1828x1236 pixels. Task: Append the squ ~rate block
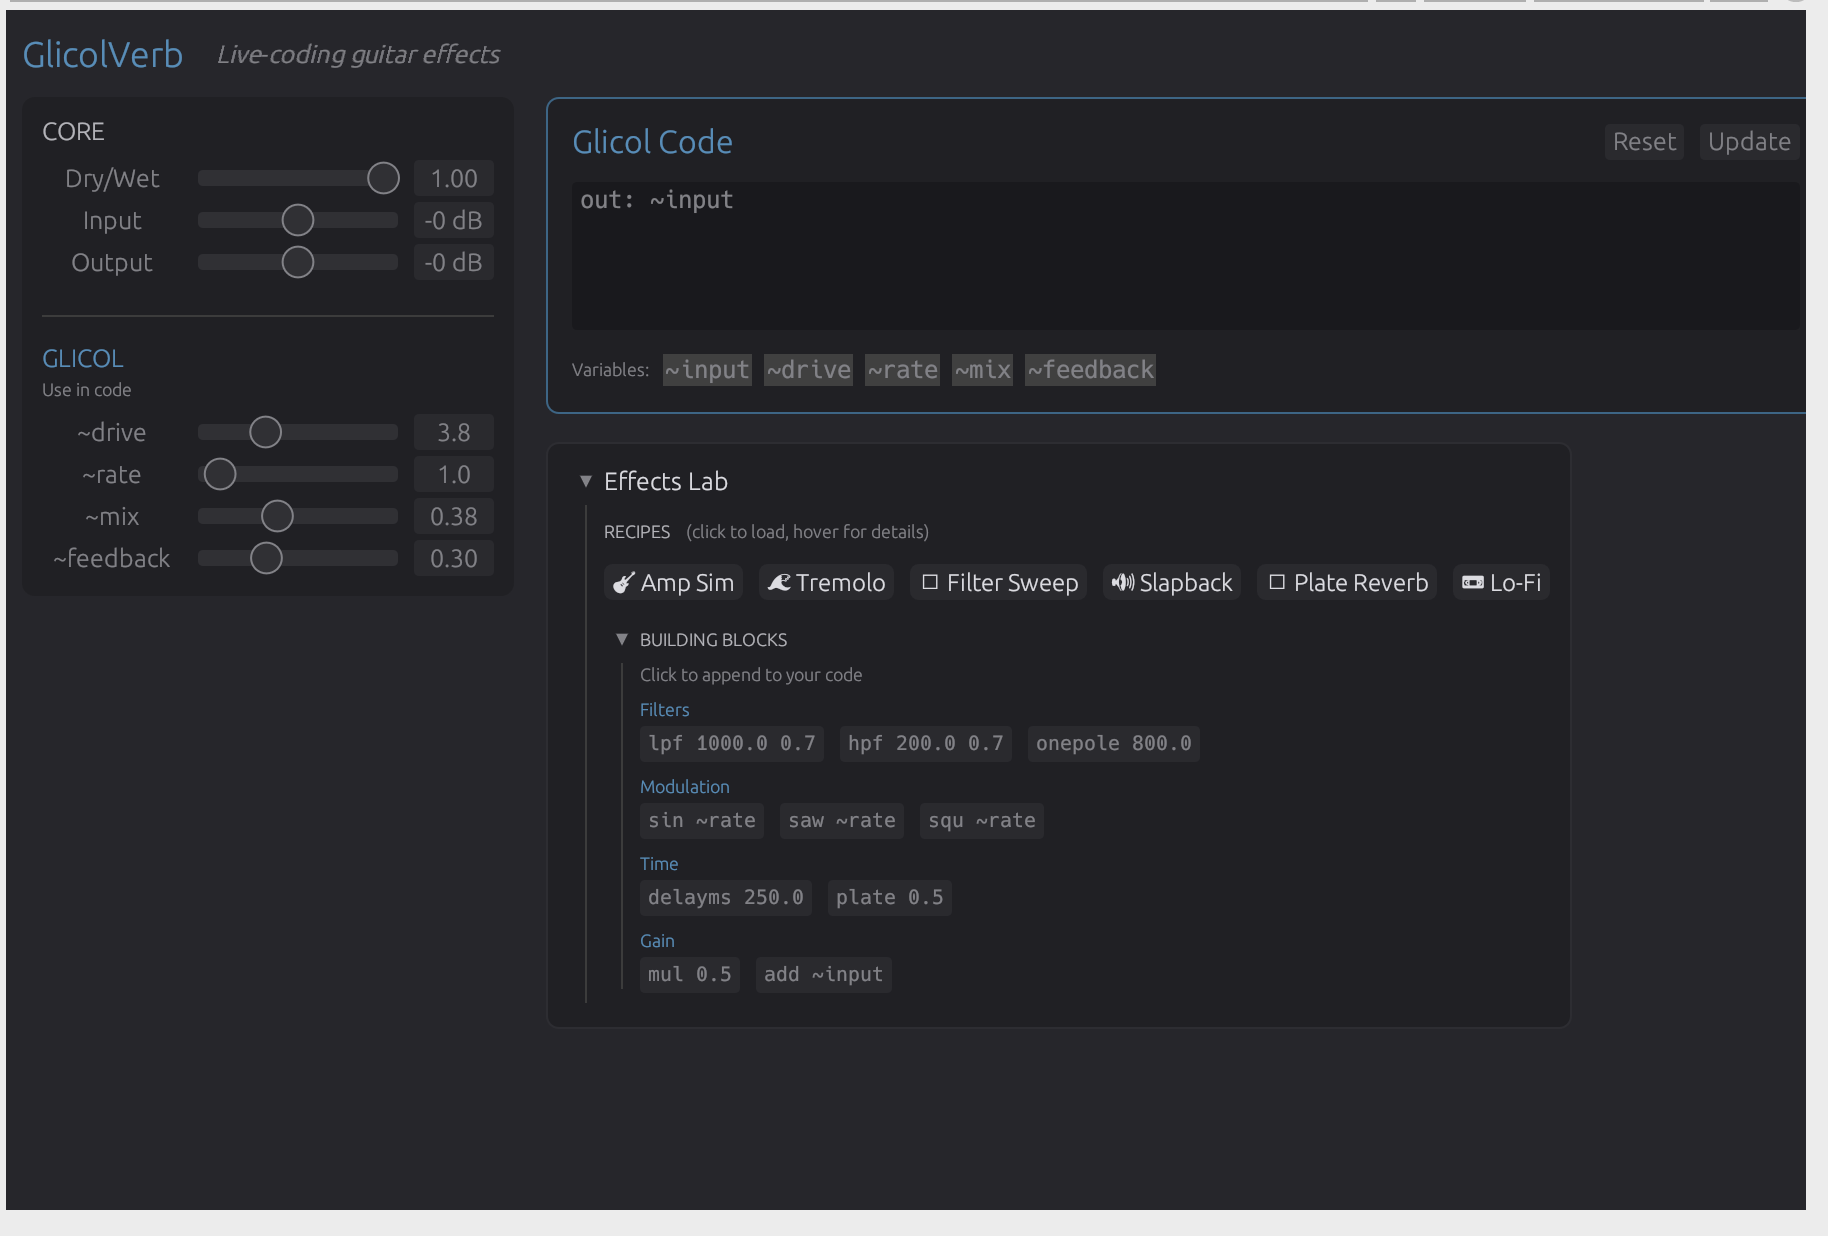pyautogui.click(x=982, y=821)
